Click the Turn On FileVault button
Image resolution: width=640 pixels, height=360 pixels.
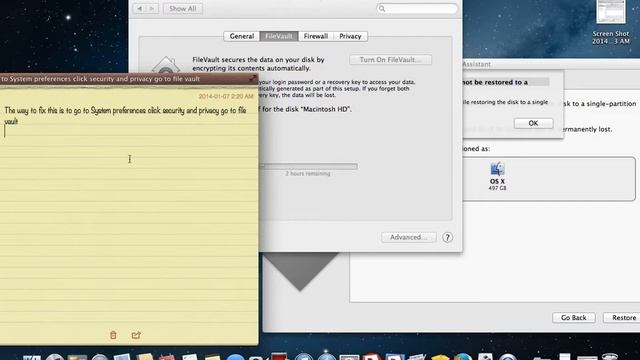tap(390, 60)
